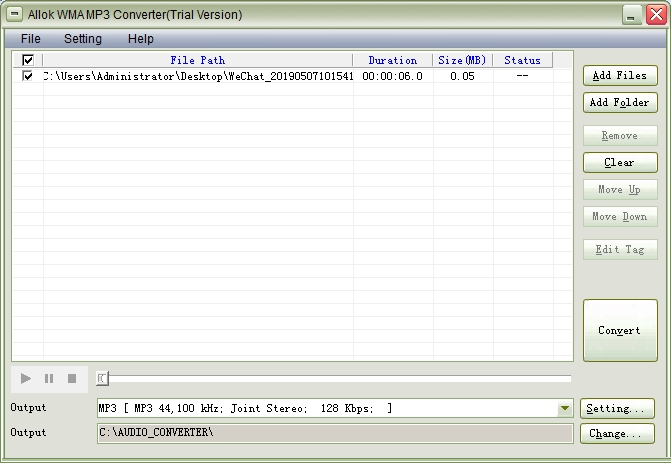671x463 pixels.
Task: Sort by the Duration column header
Action: 393,60
